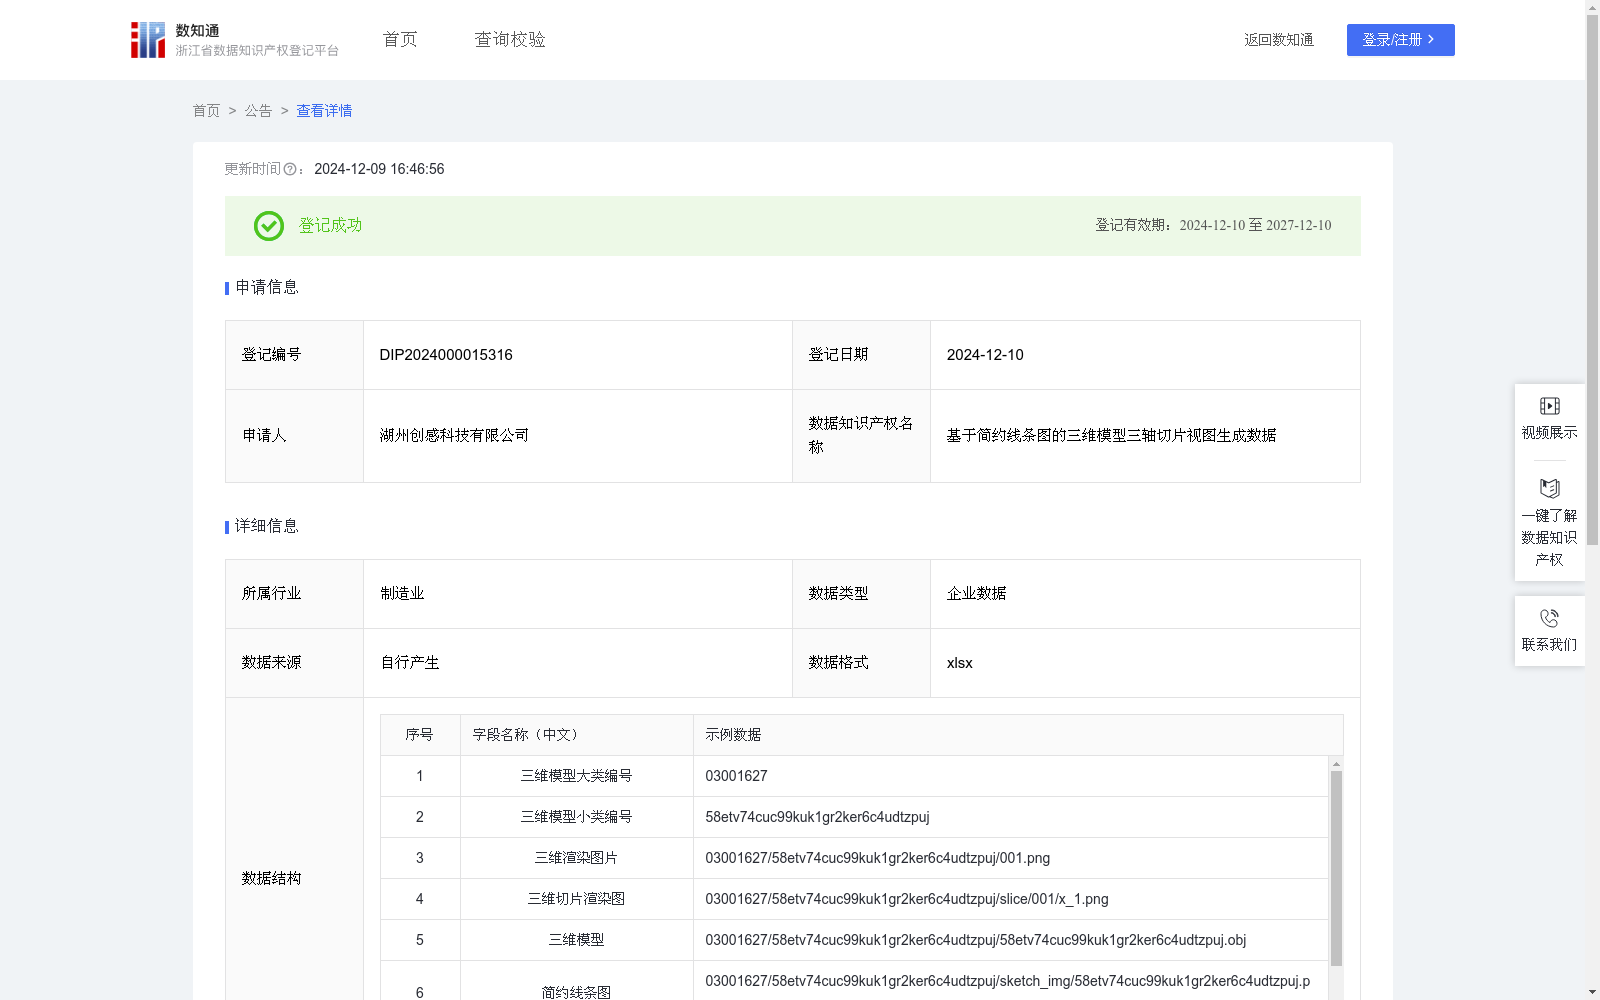
Task: Click the help icon beside 更新时间
Action: click(290, 169)
